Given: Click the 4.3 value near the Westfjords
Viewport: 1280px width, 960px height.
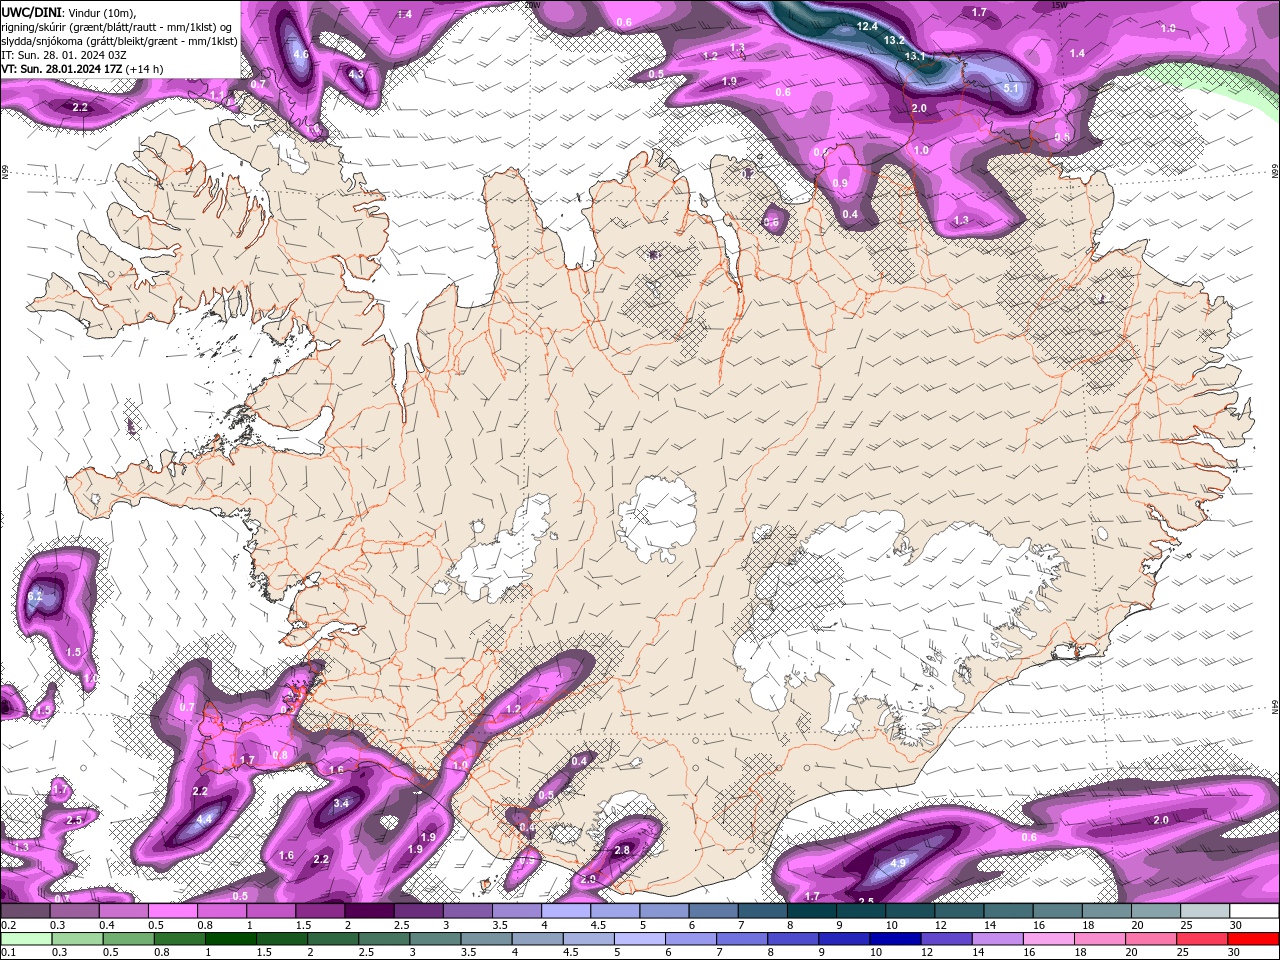Looking at the screenshot, I should click(x=356, y=73).
